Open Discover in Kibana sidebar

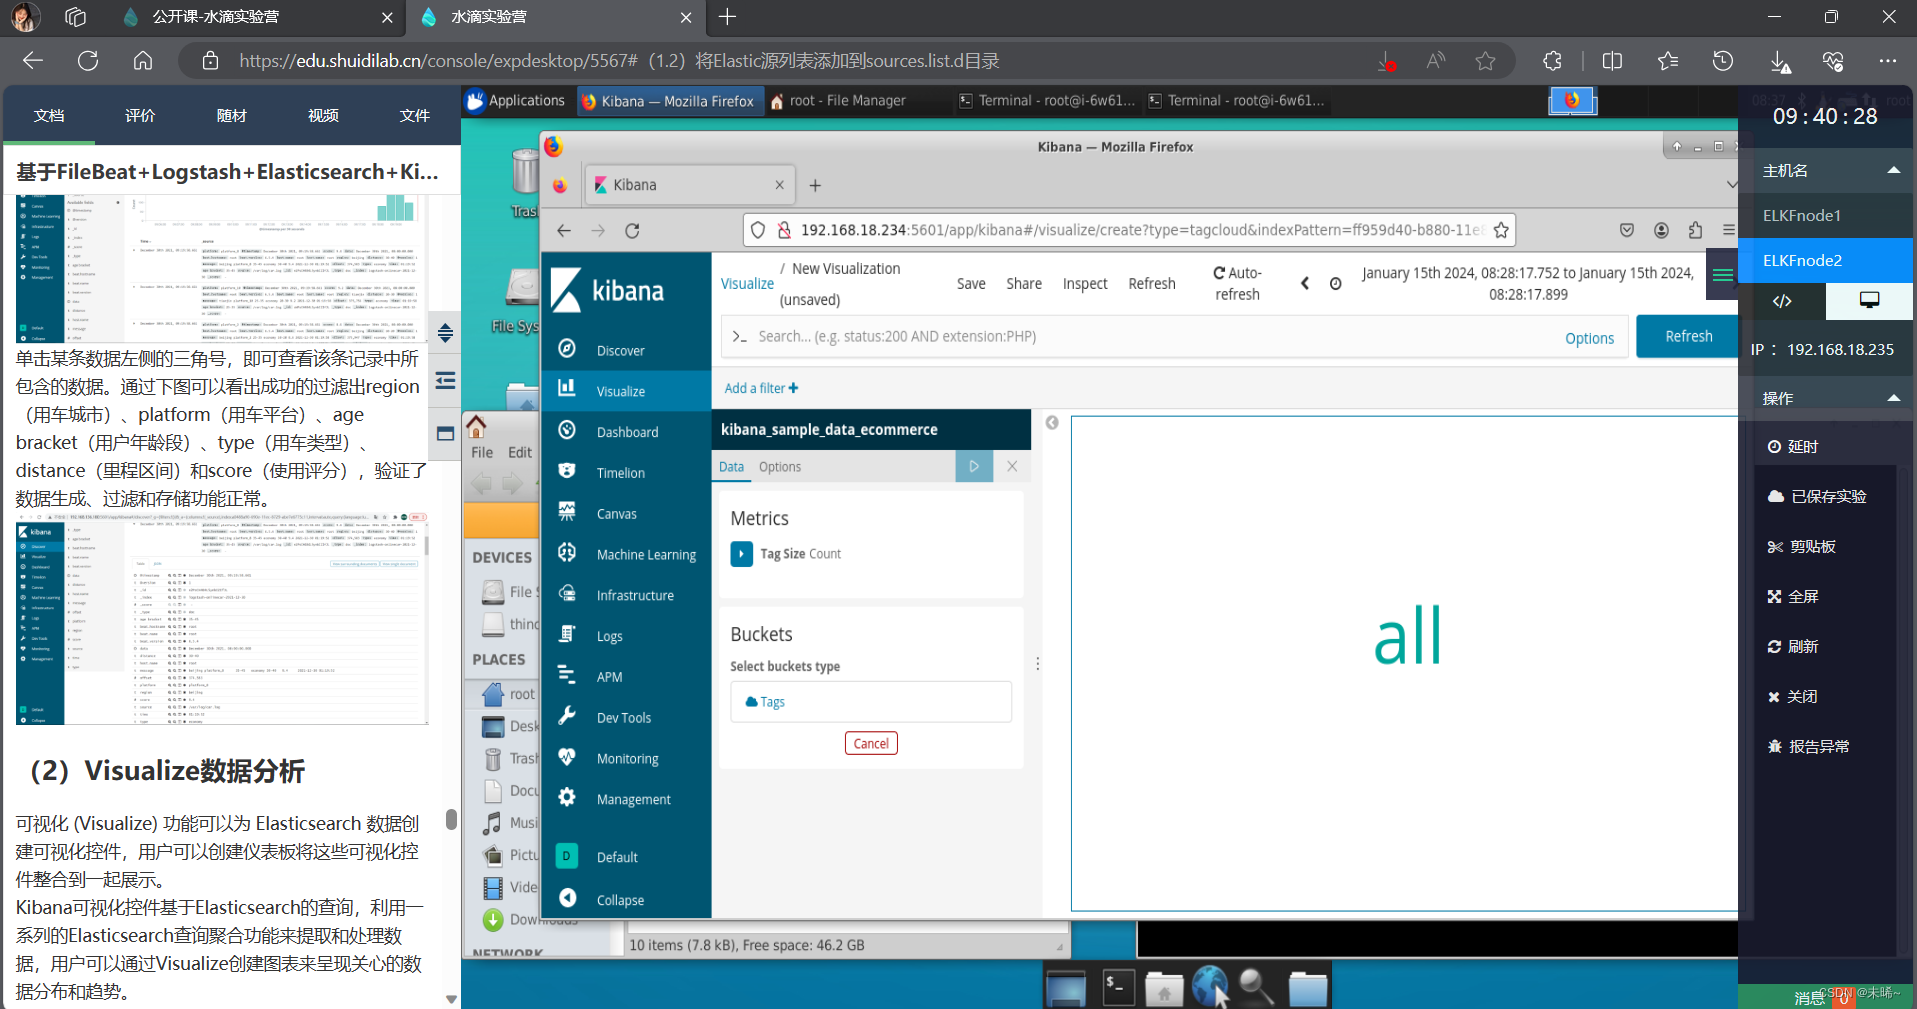click(x=620, y=350)
